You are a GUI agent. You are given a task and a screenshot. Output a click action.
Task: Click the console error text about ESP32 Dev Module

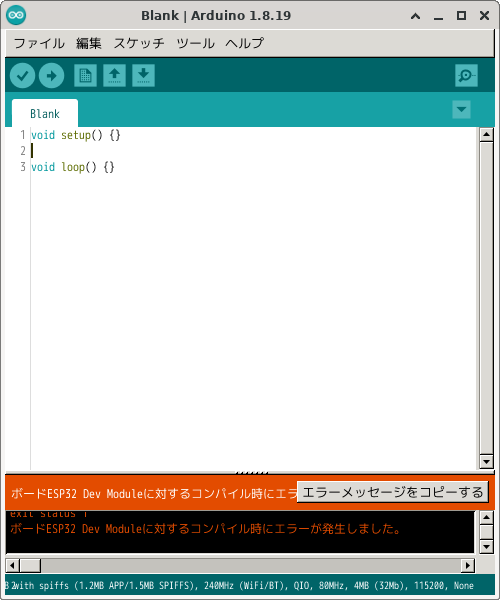pyautogui.click(x=205, y=529)
